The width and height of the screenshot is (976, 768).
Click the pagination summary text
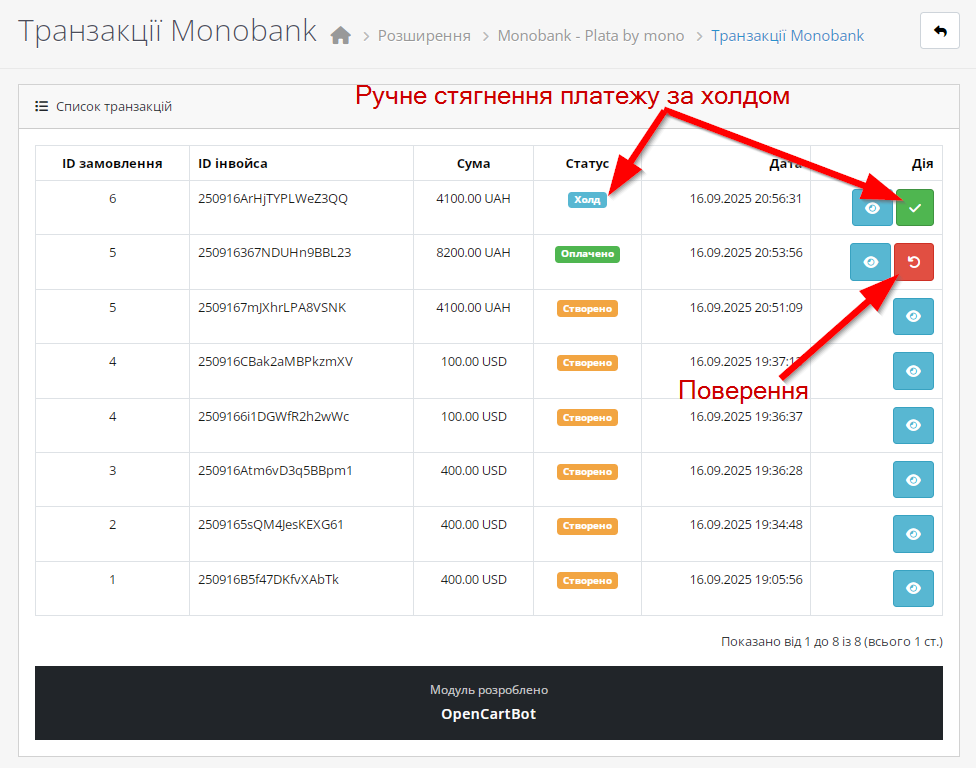point(832,642)
